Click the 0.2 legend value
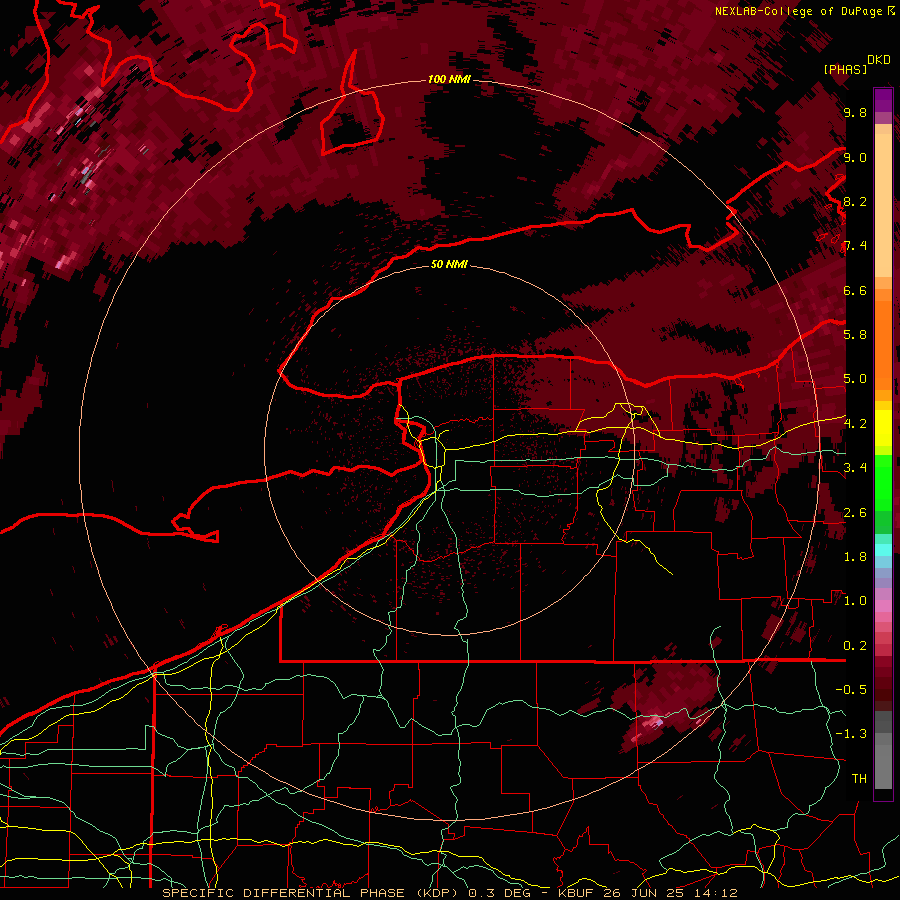900x900 pixels. 855,646
